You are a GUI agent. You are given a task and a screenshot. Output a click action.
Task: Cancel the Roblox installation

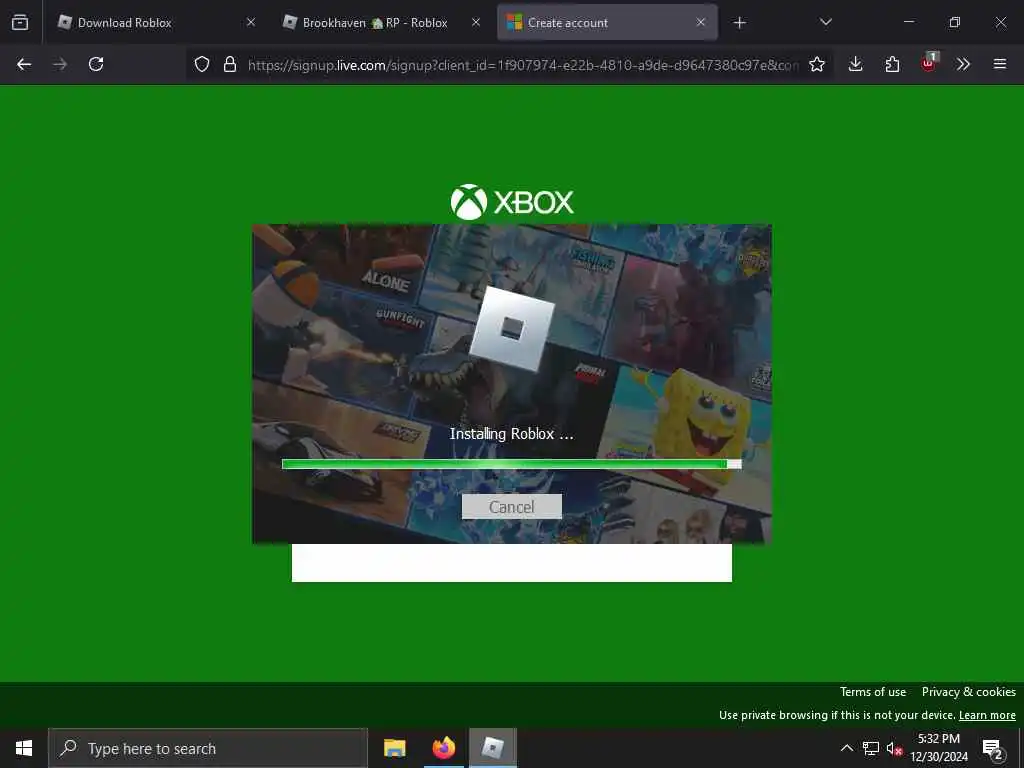[511, 507]
